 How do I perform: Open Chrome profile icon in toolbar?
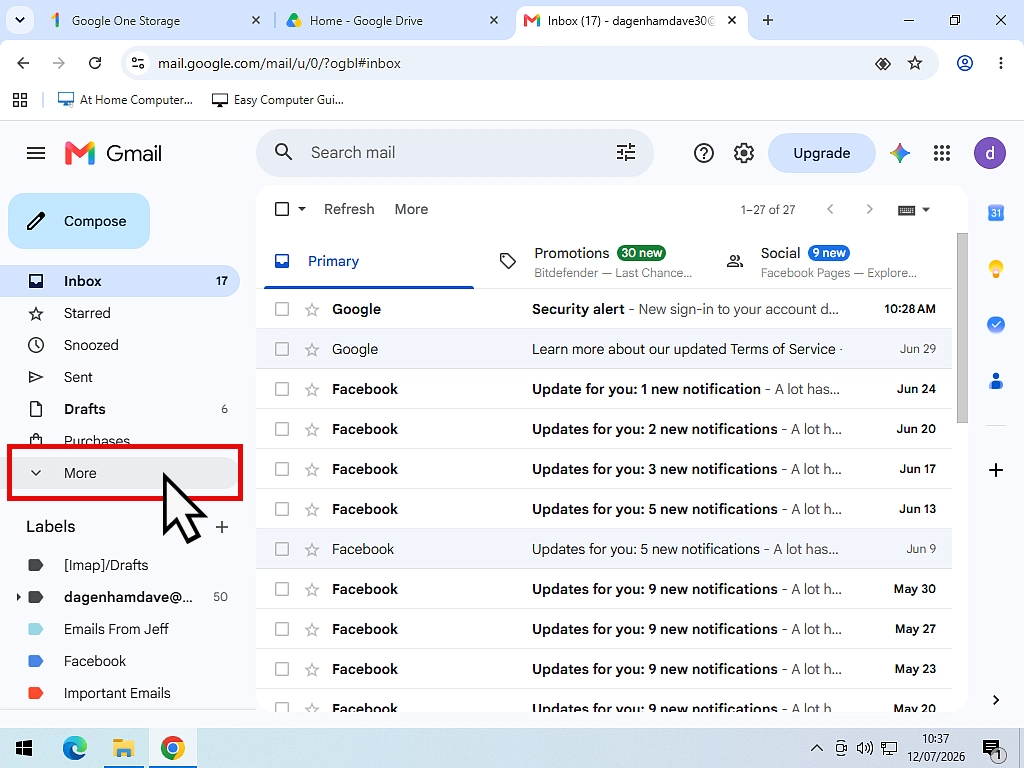[965, 63]
